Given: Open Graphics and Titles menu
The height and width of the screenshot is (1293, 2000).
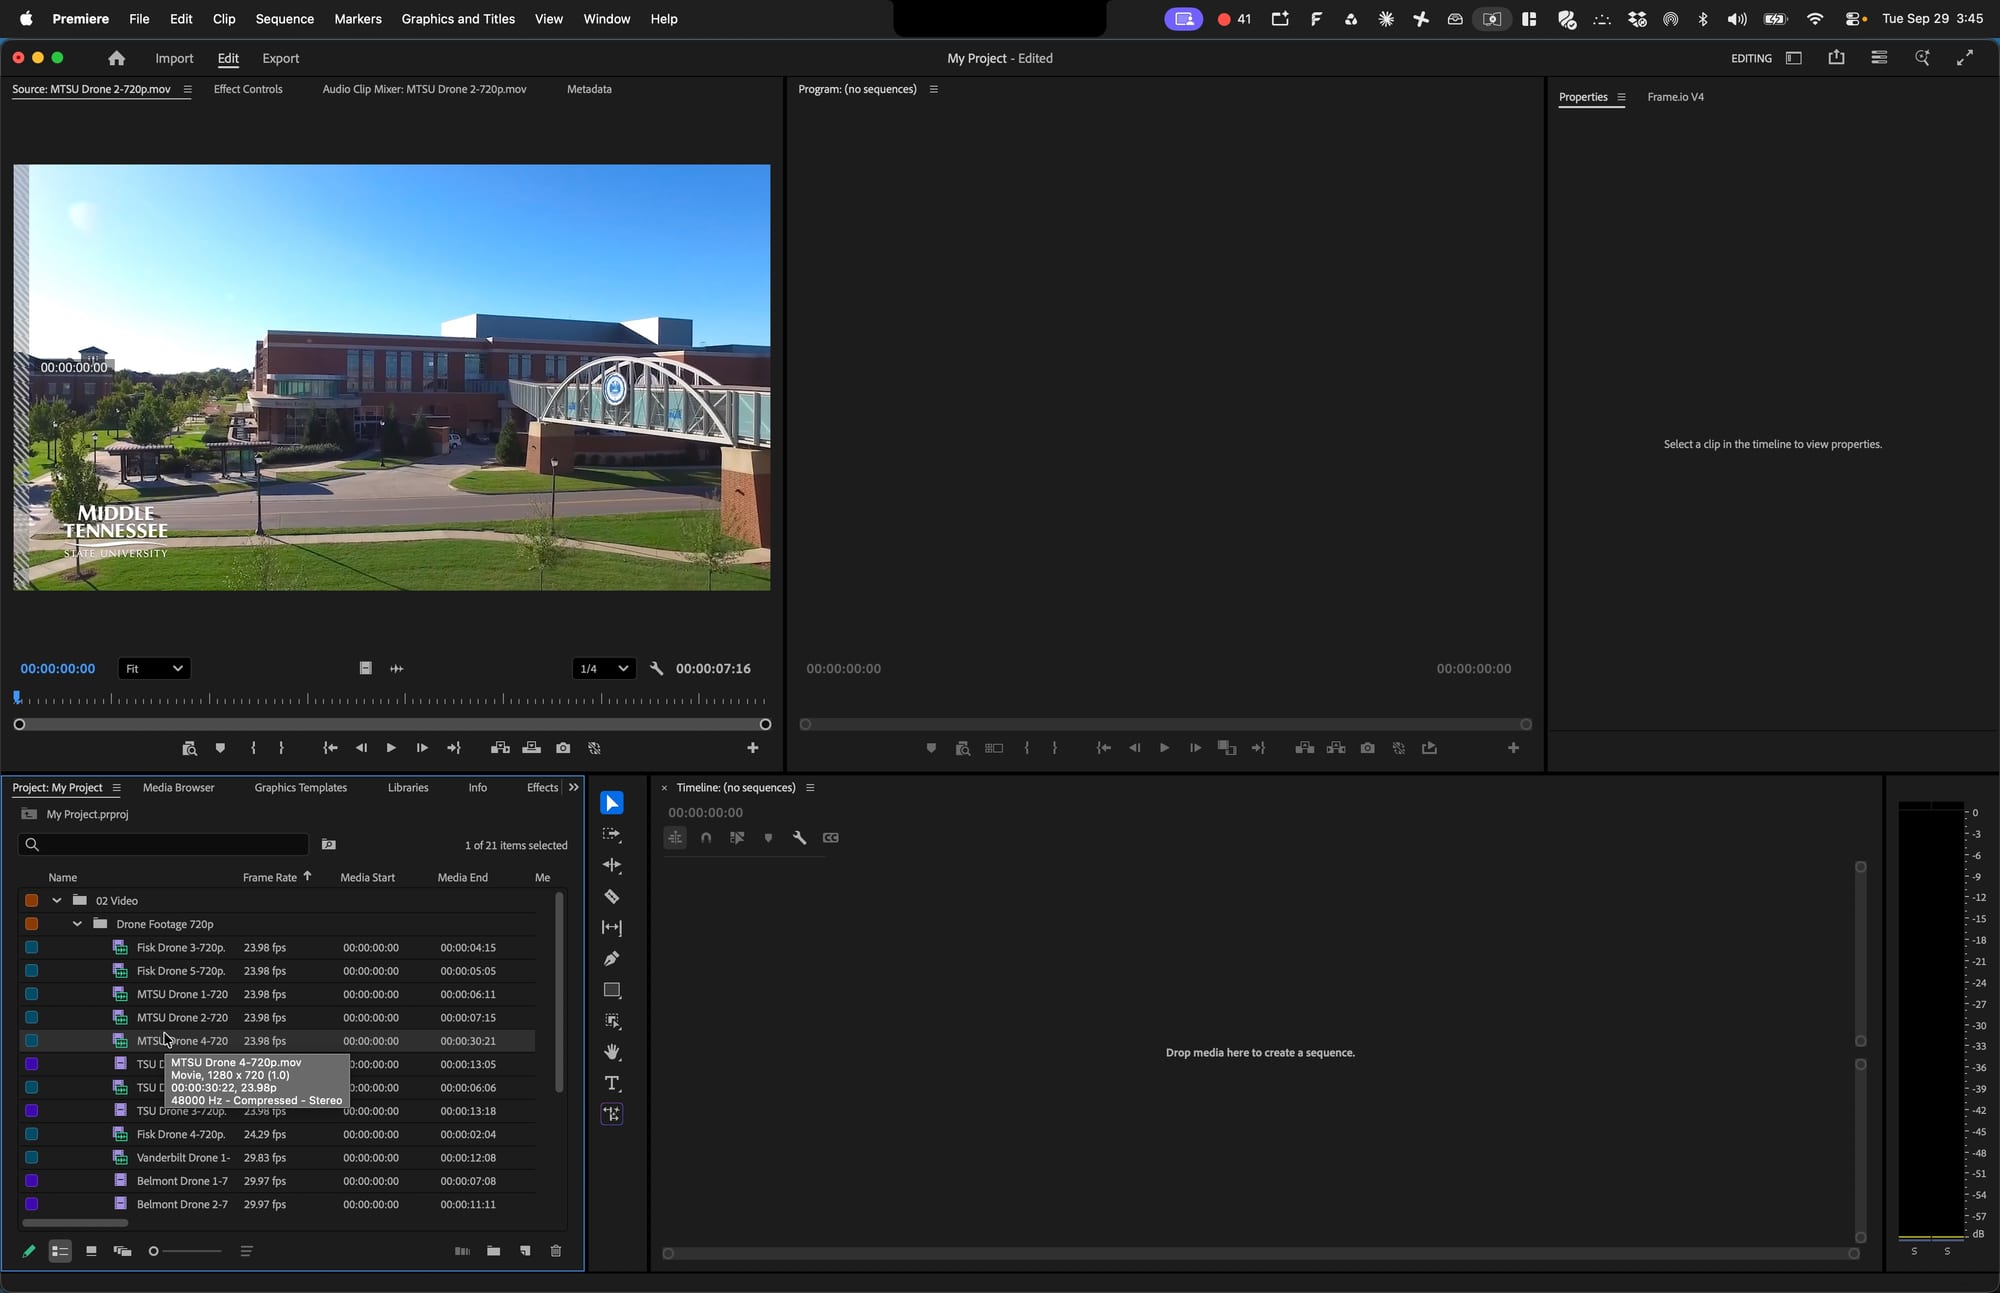Looking at the screenshot, I should click(458, 19).
